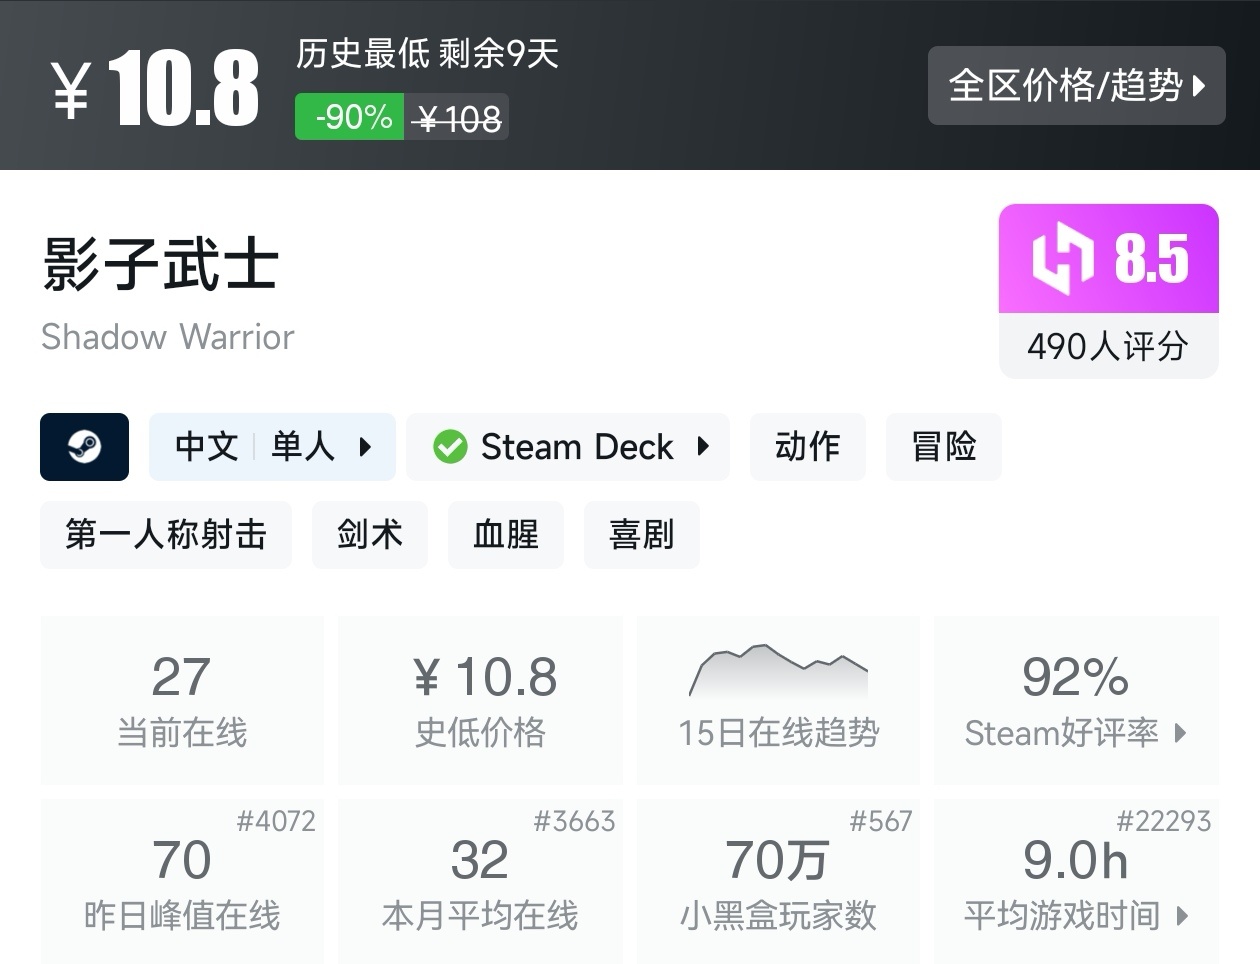The height and width of the screenshot is (964, 1260).
Task: Expand the Steam Deck compatibility tag
Action: click(x=568, y=447)
